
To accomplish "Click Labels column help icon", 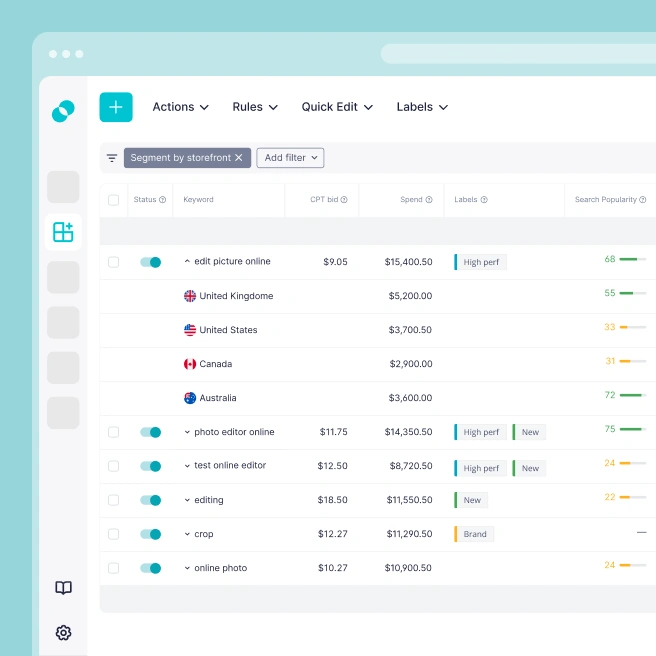I will pyautogui.click(x=484, y=200).
